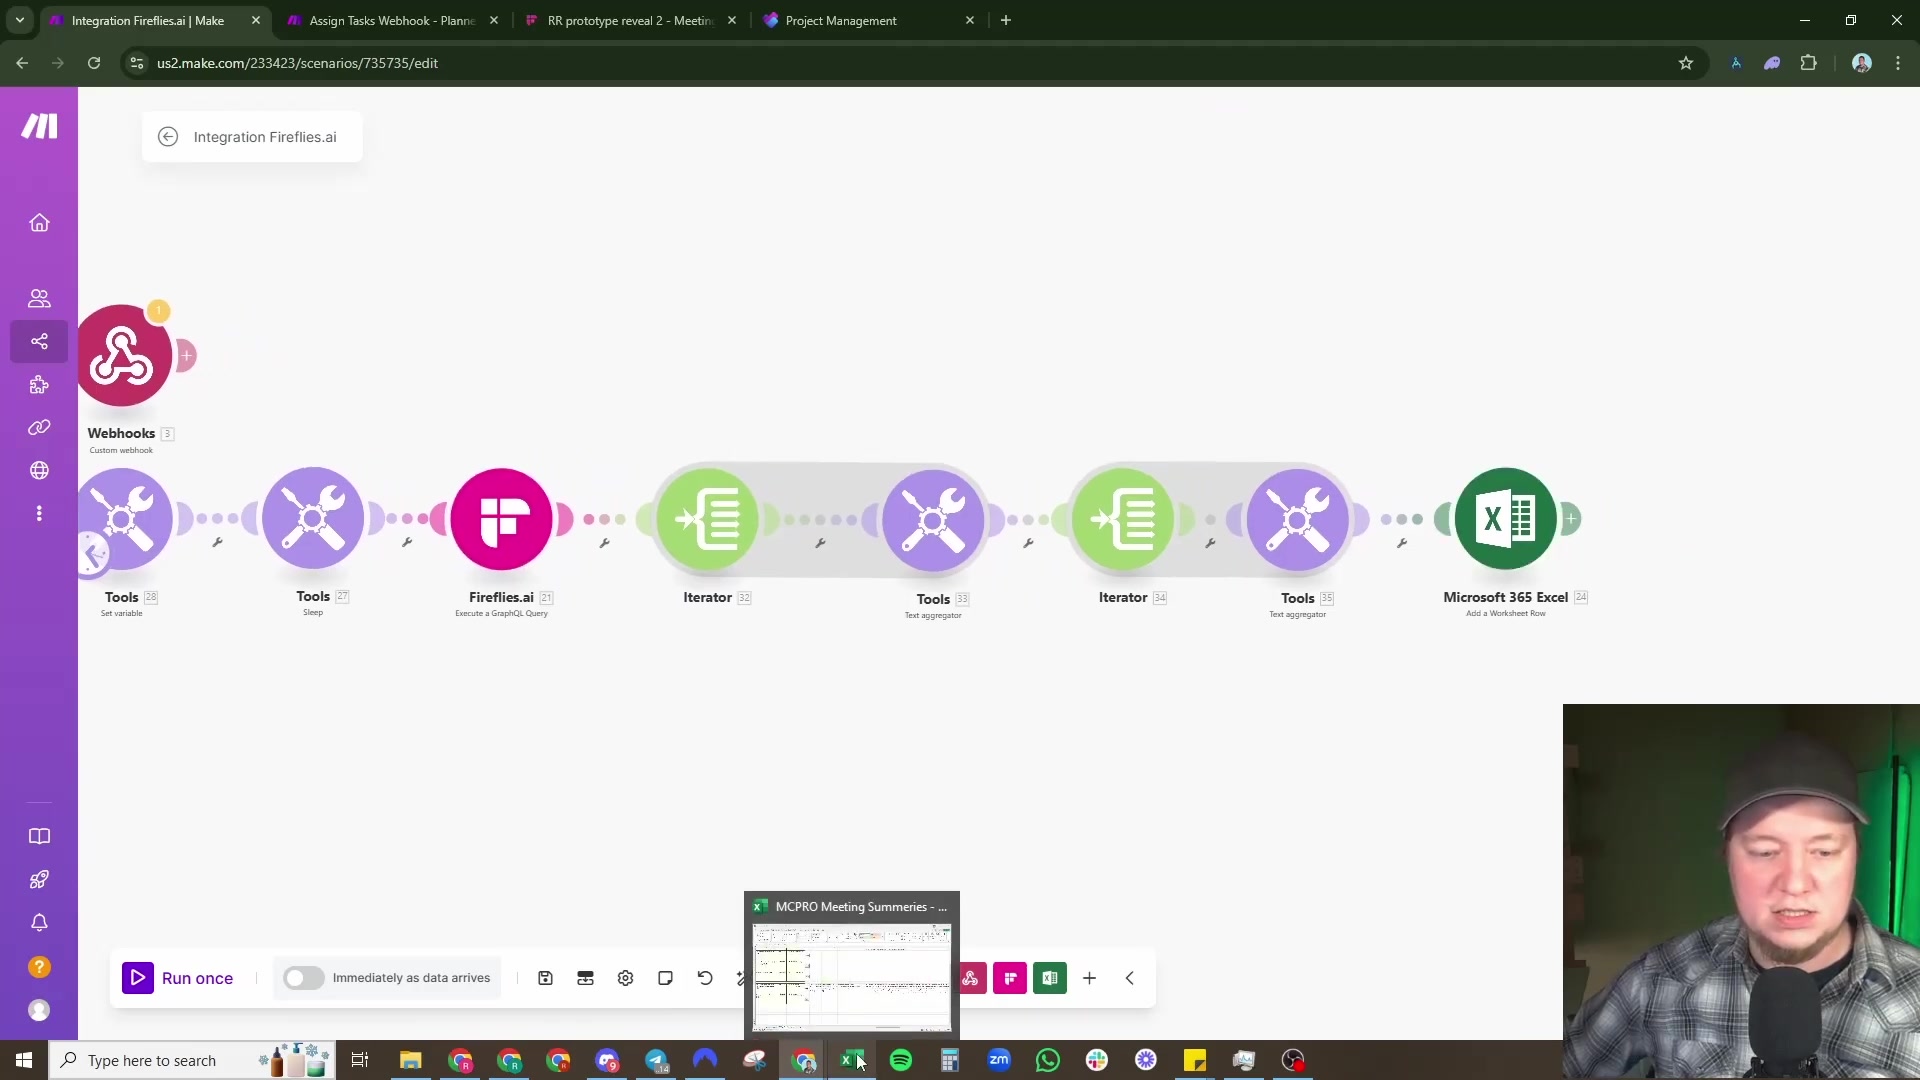Click scenario name Integration Fireflies.ai

pos(265,137)
